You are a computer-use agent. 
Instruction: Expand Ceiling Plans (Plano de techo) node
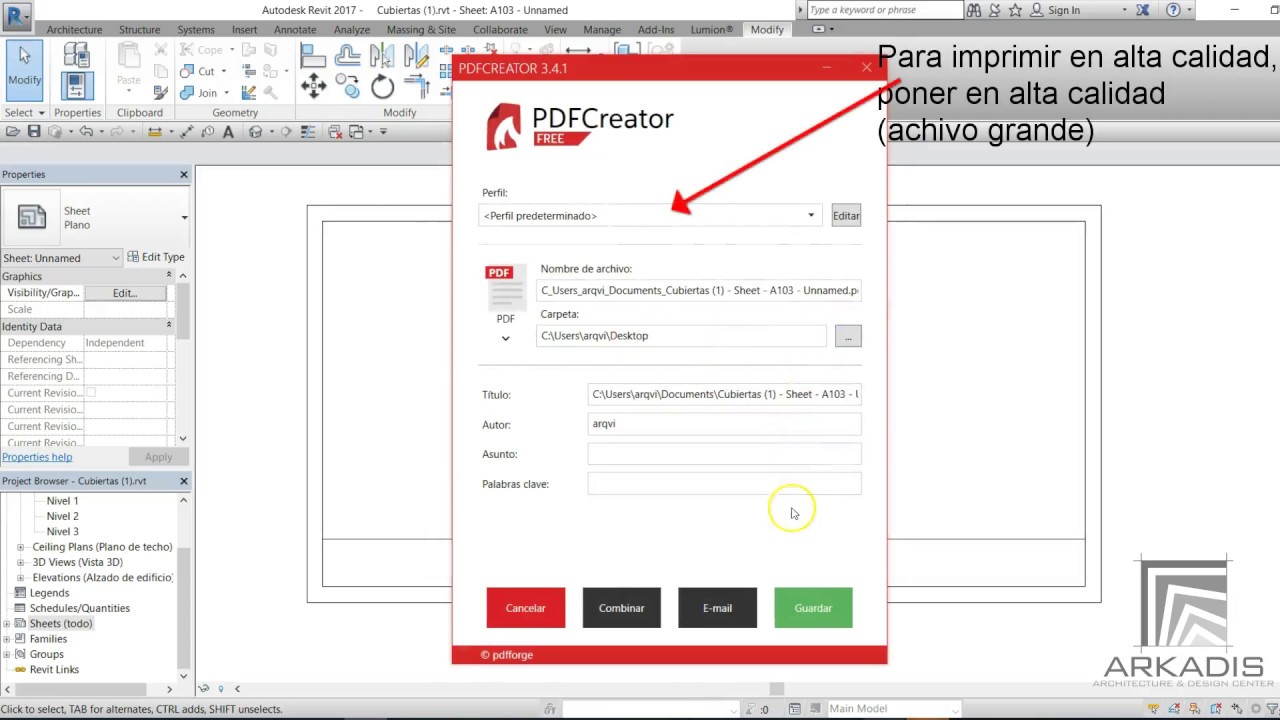click(21, 547)
